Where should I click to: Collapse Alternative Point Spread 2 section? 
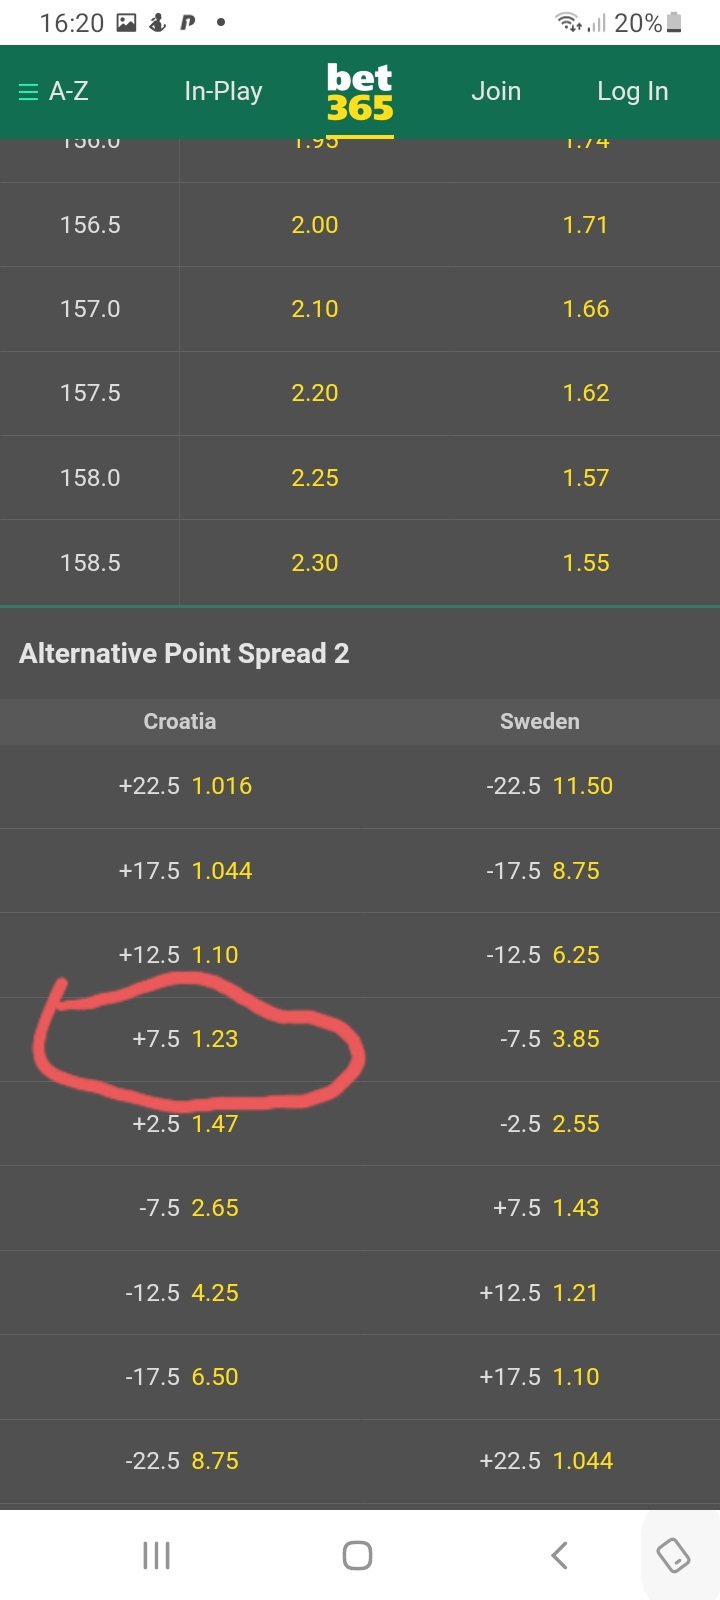coord(360,654)
